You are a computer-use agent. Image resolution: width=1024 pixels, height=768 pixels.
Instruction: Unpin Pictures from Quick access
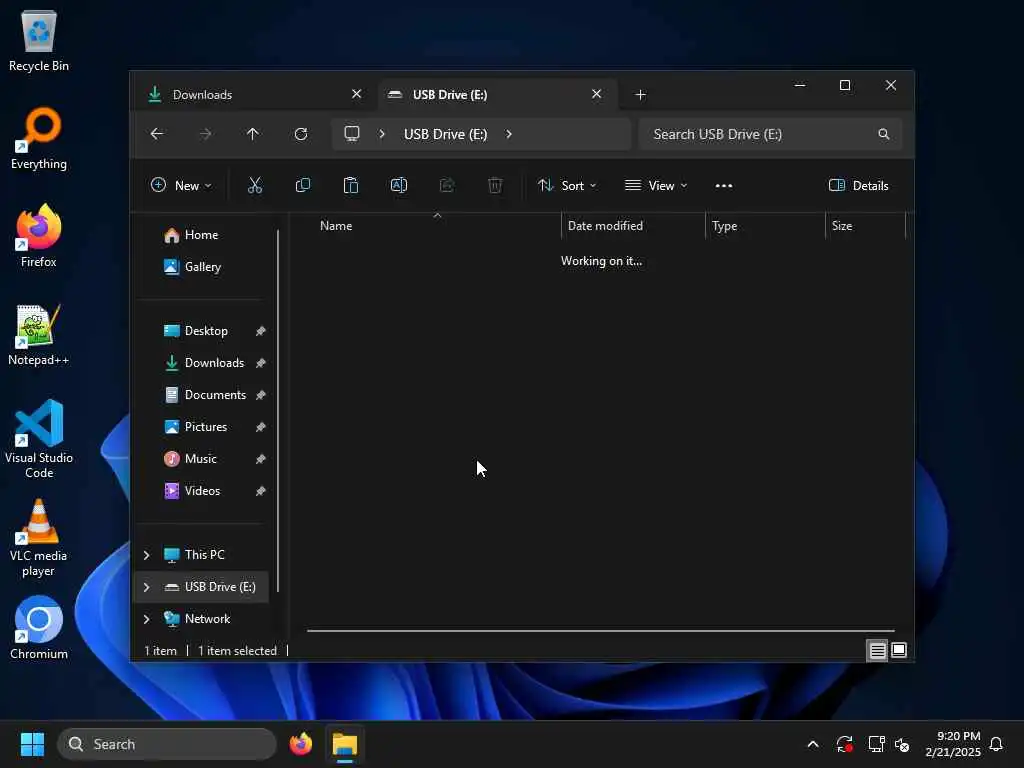click(261, 427)
